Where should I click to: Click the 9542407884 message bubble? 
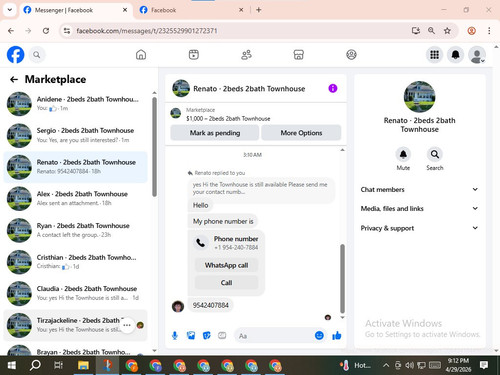tap(211, 305)
